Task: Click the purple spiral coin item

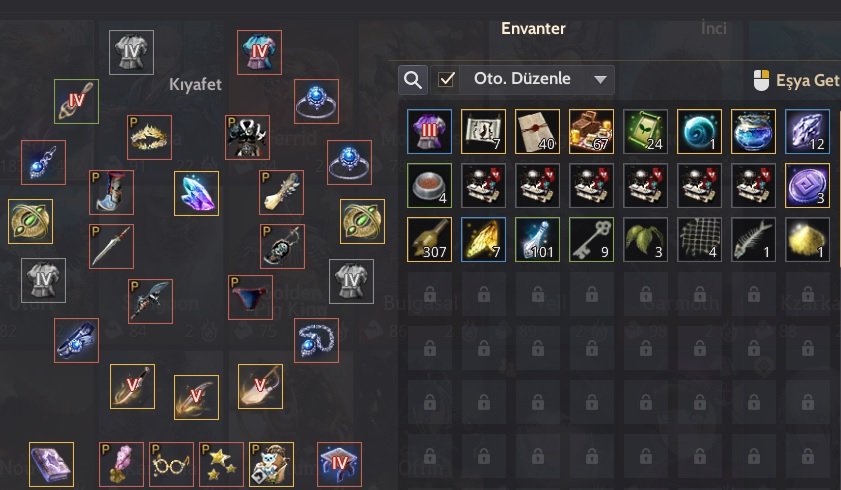Action: pos(807,185)
